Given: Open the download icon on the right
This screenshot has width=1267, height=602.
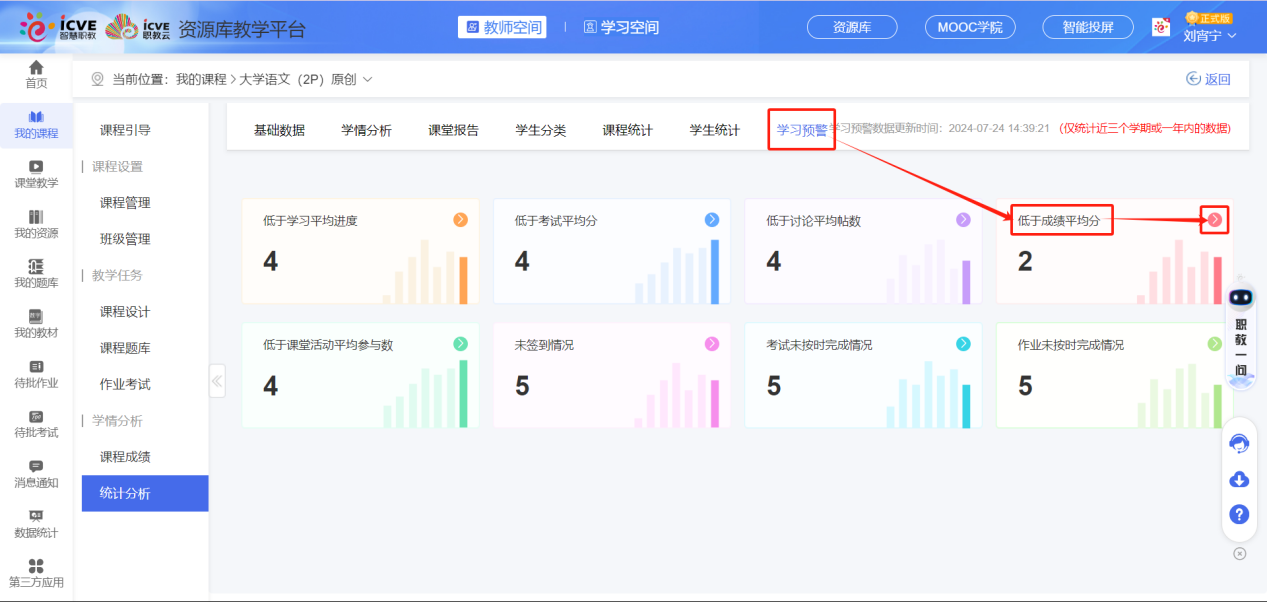Looking at the screenshot, I should coord(1239,479).
